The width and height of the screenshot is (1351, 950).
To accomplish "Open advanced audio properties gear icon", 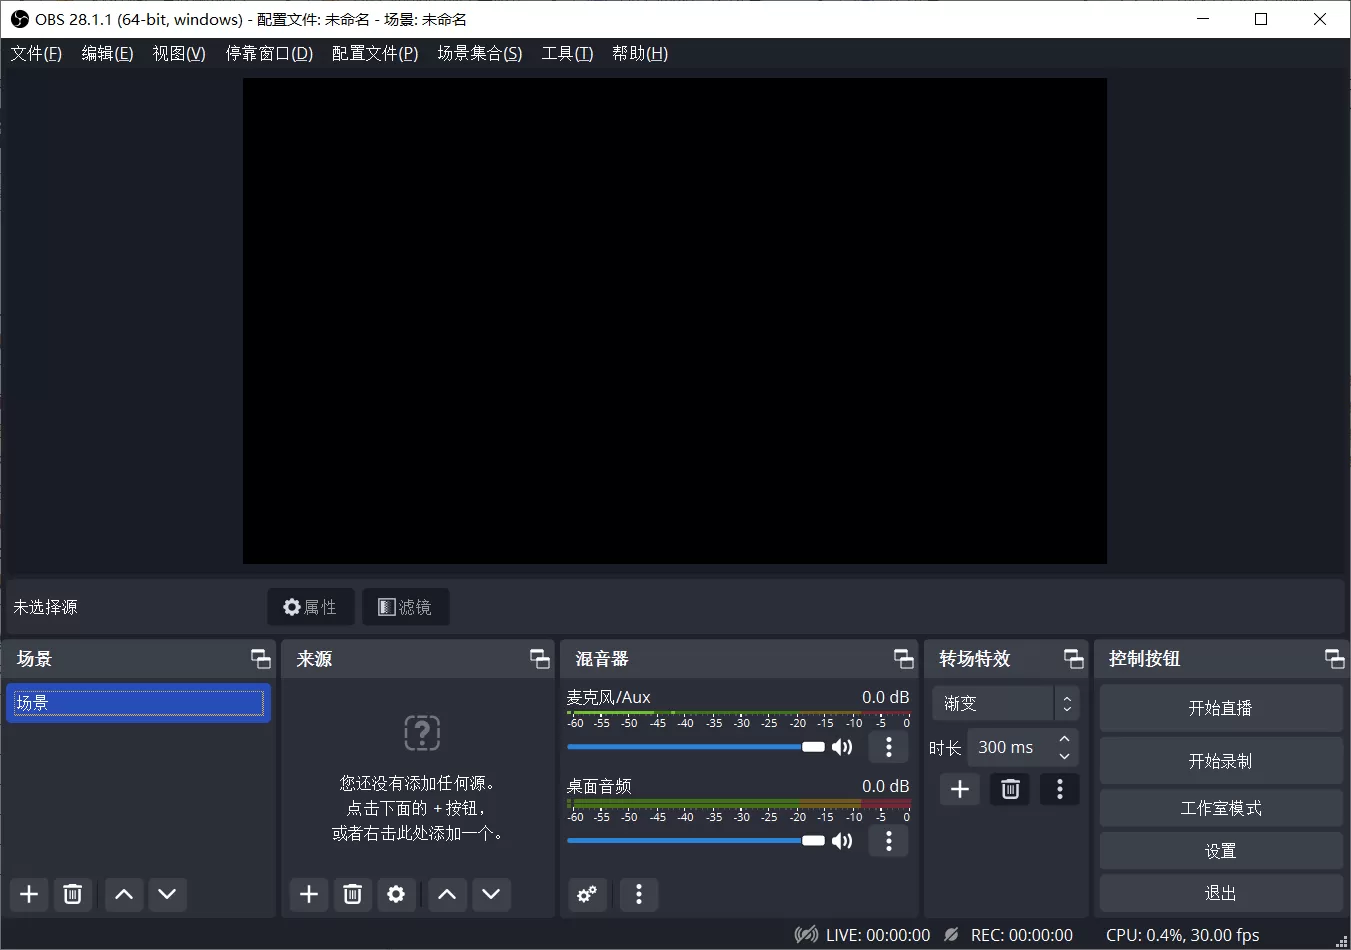I will click(x=587, y=894).
